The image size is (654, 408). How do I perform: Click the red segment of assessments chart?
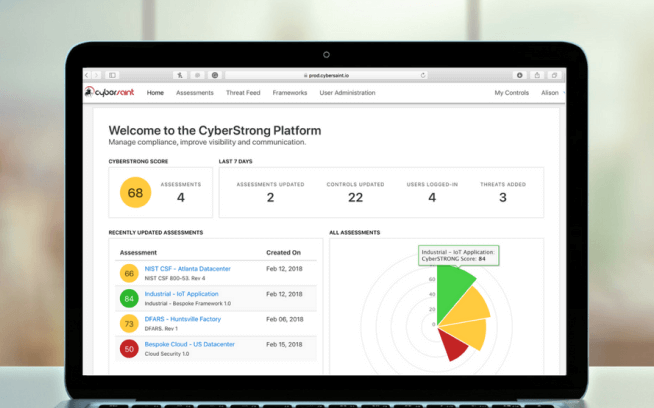(455, 346)
